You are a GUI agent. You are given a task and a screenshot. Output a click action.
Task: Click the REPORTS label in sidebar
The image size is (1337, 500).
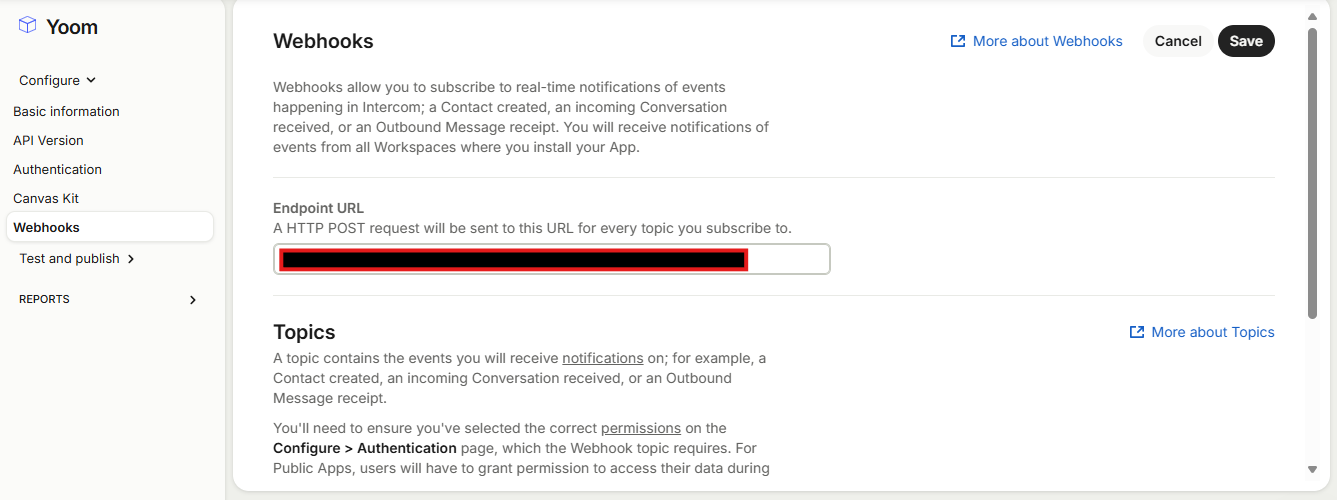click(x=44, y=299)
